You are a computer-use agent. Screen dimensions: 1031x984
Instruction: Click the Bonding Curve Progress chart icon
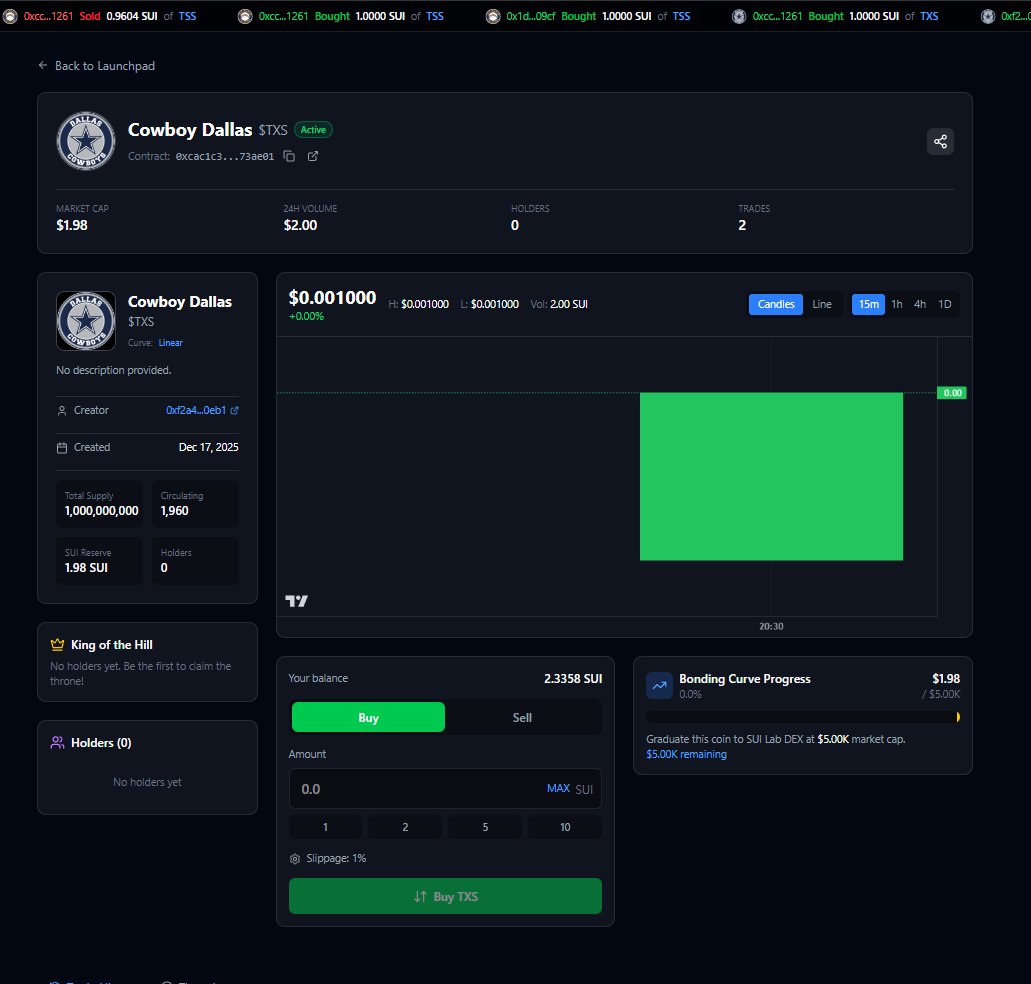(x=659, y=686)
